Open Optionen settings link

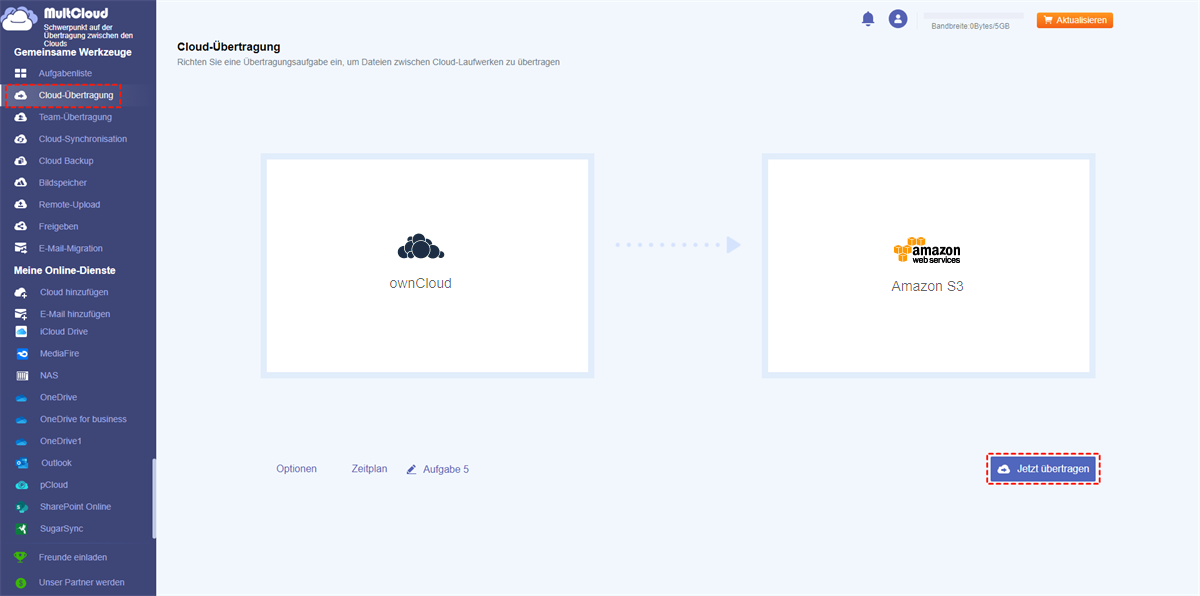(297, 469)
